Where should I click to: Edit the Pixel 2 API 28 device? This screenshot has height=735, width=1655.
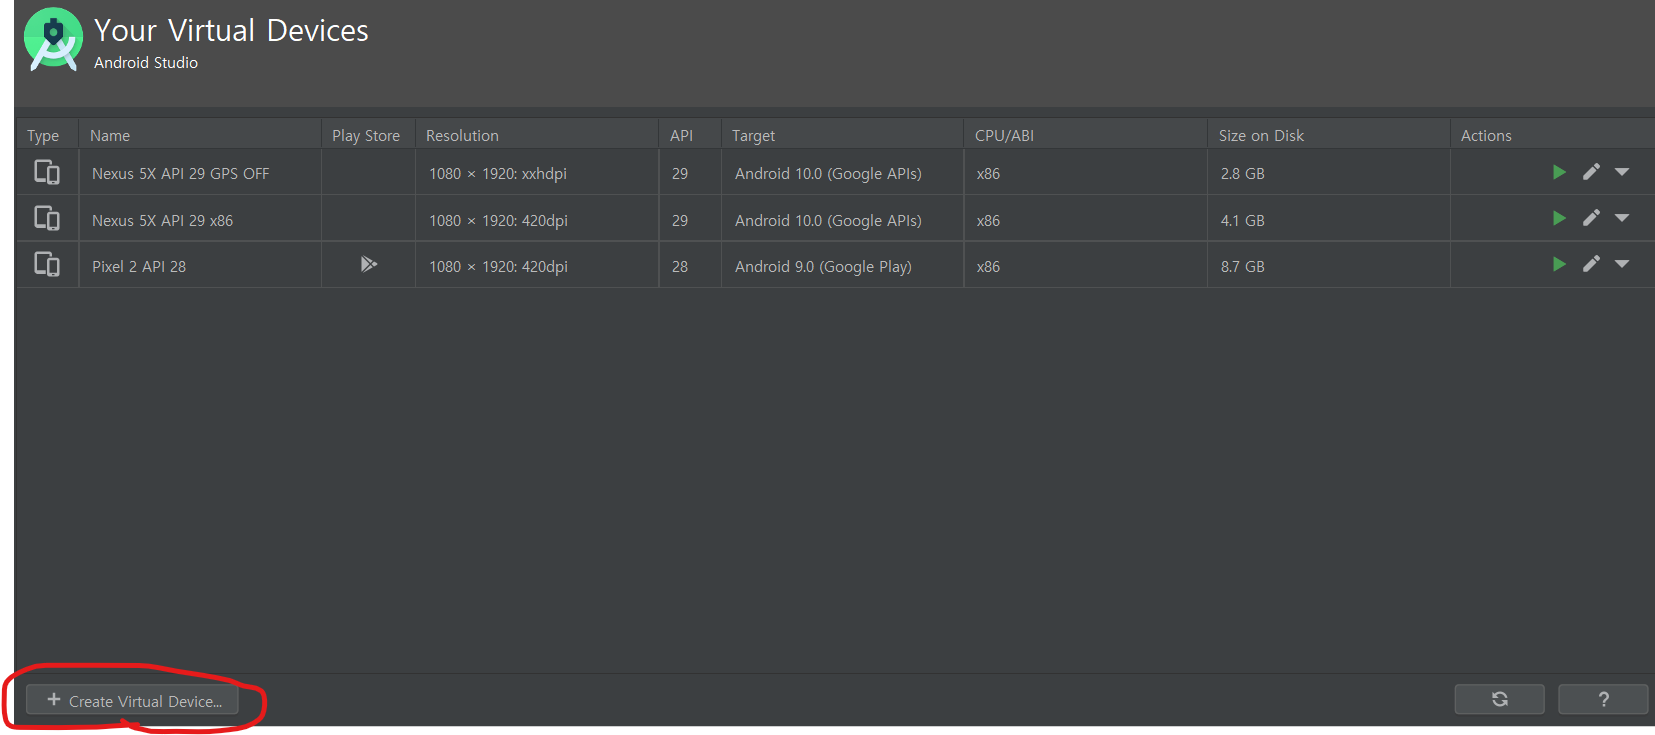[1591, 264]
